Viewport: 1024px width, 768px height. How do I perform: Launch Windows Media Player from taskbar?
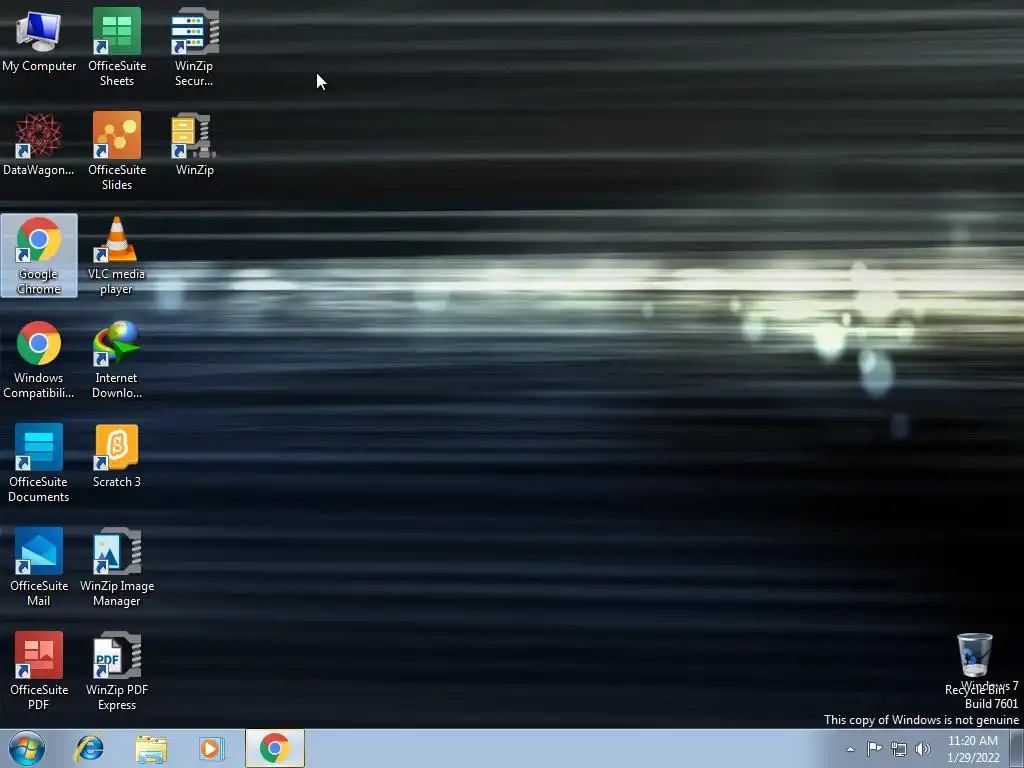pos(211,748)
